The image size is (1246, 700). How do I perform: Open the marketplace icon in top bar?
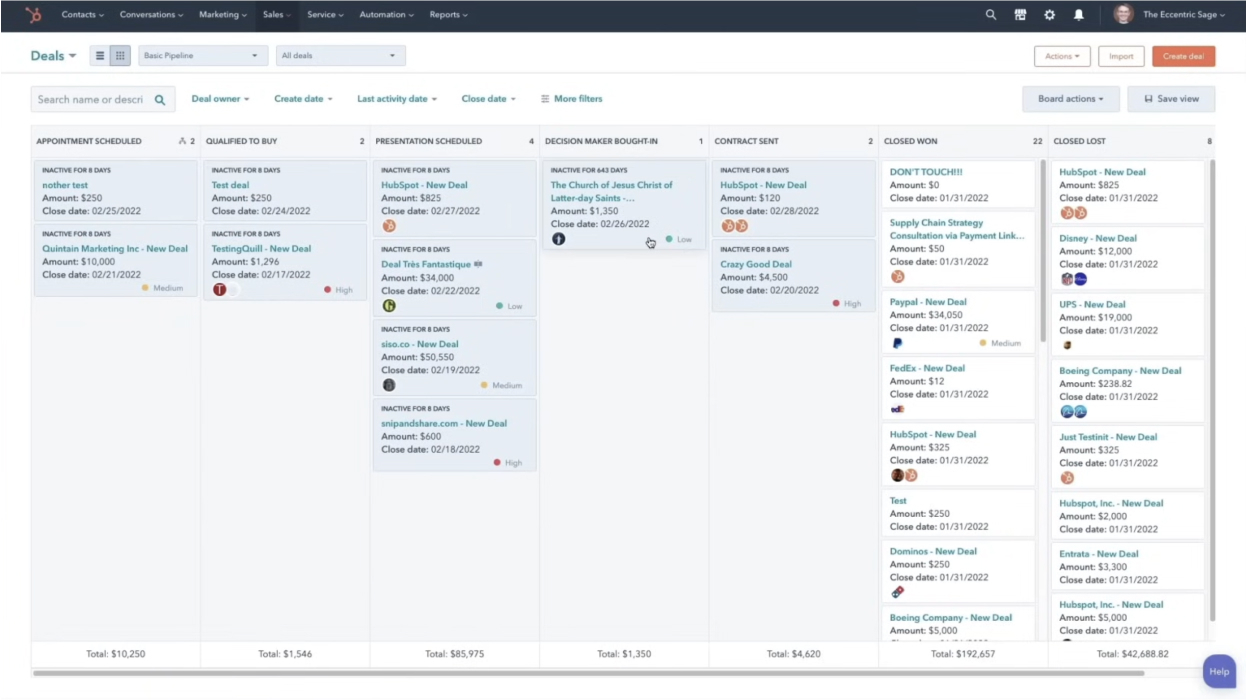coord(1020,15)
